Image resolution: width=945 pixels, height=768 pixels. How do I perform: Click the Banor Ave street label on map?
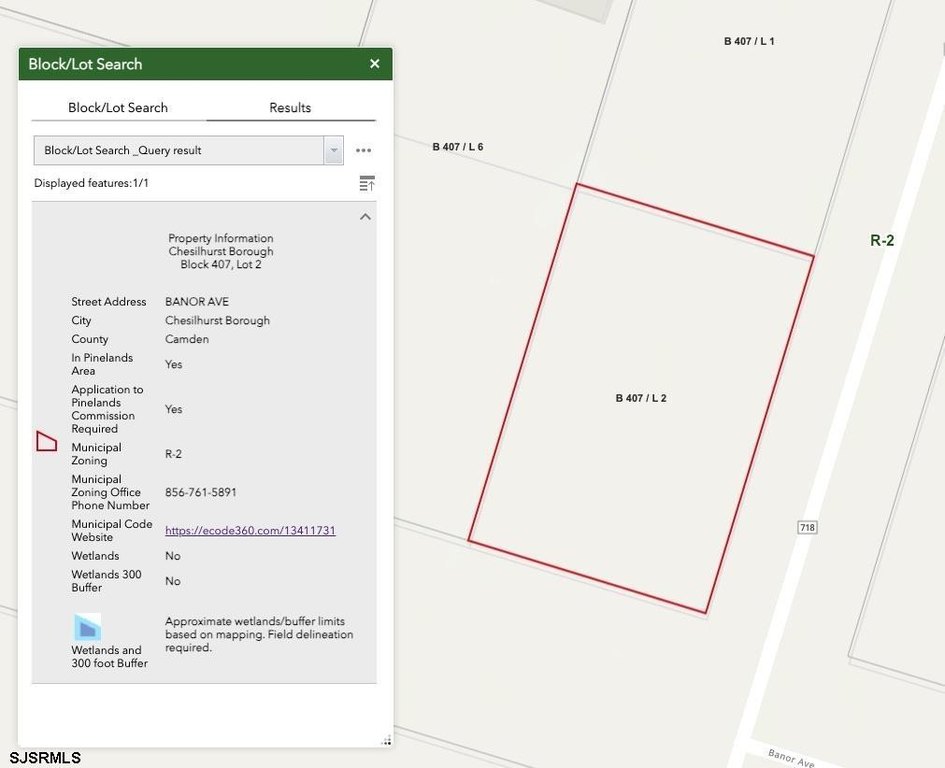point(791,757)
